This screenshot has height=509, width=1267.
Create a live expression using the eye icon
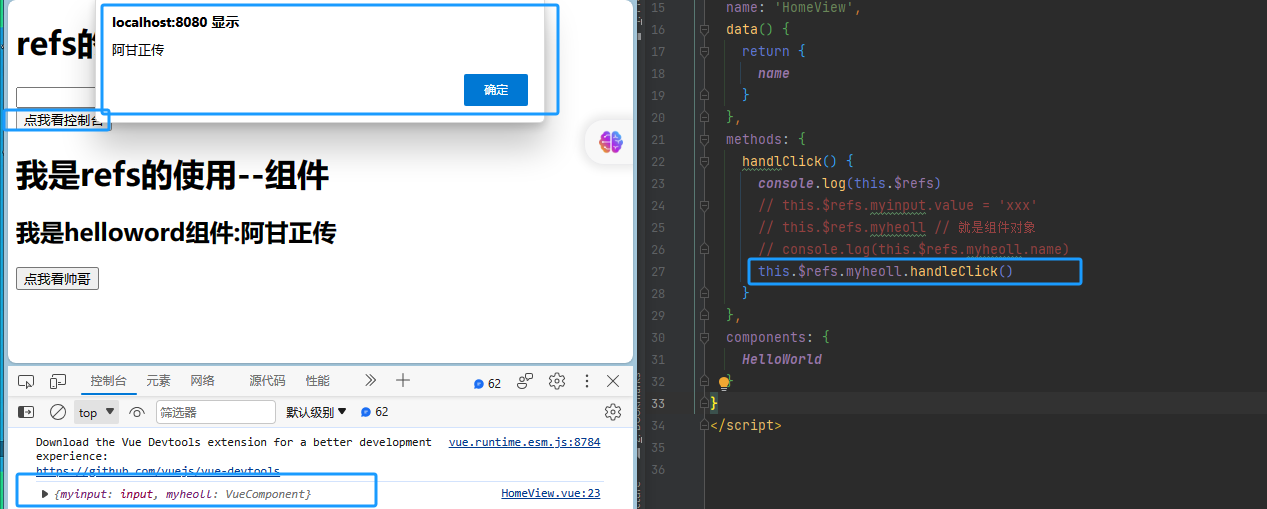pos(137,412)
